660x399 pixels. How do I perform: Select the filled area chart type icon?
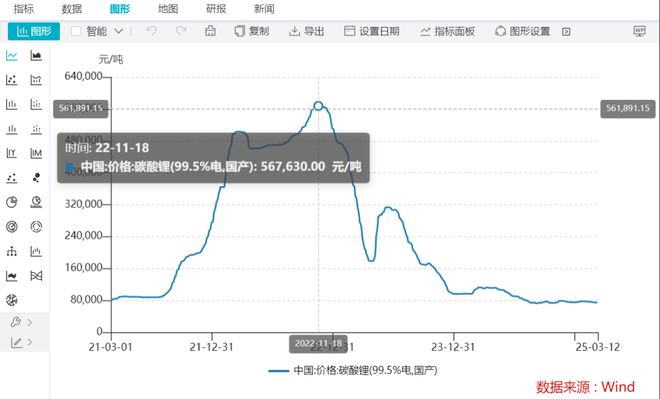[36, 56]
